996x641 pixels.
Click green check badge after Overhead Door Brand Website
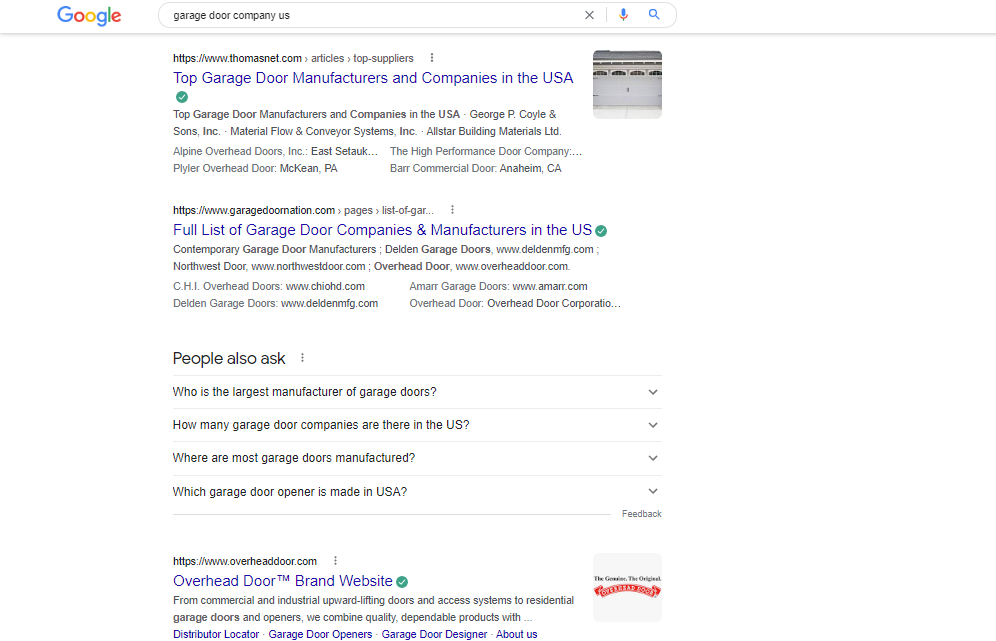pos(402,581)
